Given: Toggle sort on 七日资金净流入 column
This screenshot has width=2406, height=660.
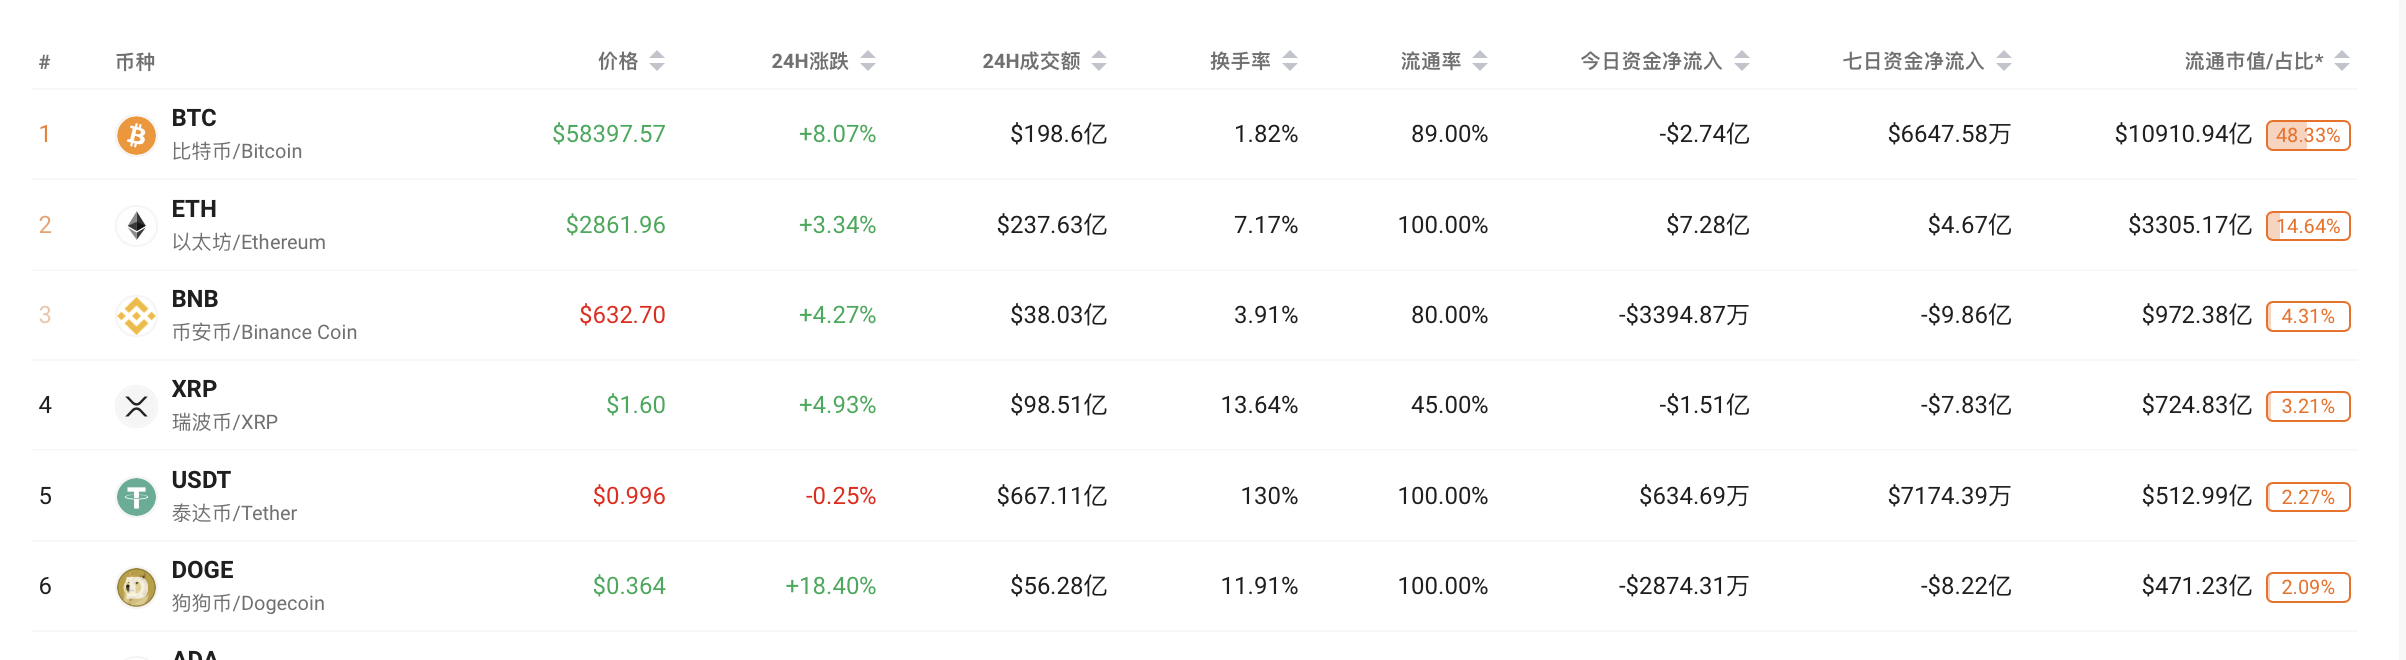Looking at the screenshot, I should point(2002,60).
